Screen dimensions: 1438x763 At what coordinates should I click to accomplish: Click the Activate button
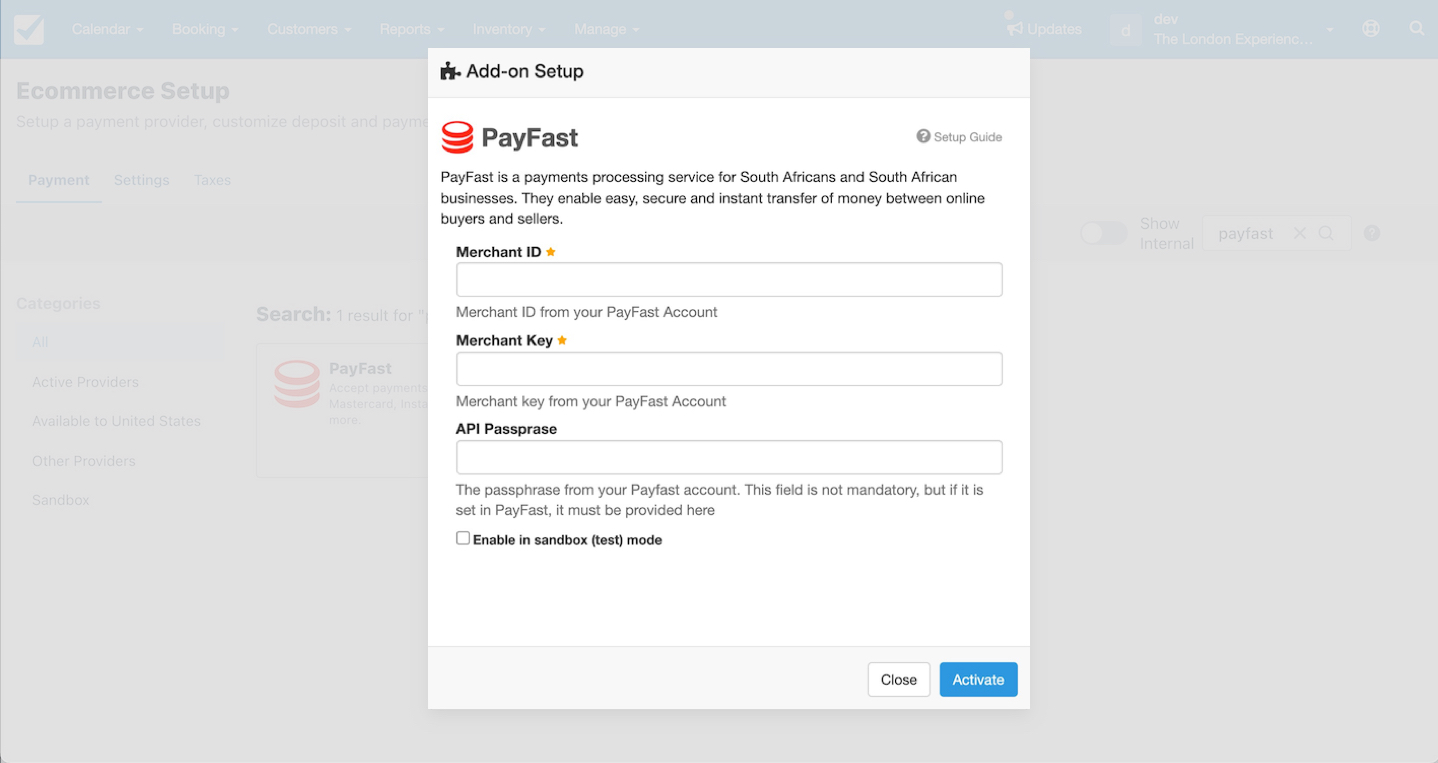point(978,680)
